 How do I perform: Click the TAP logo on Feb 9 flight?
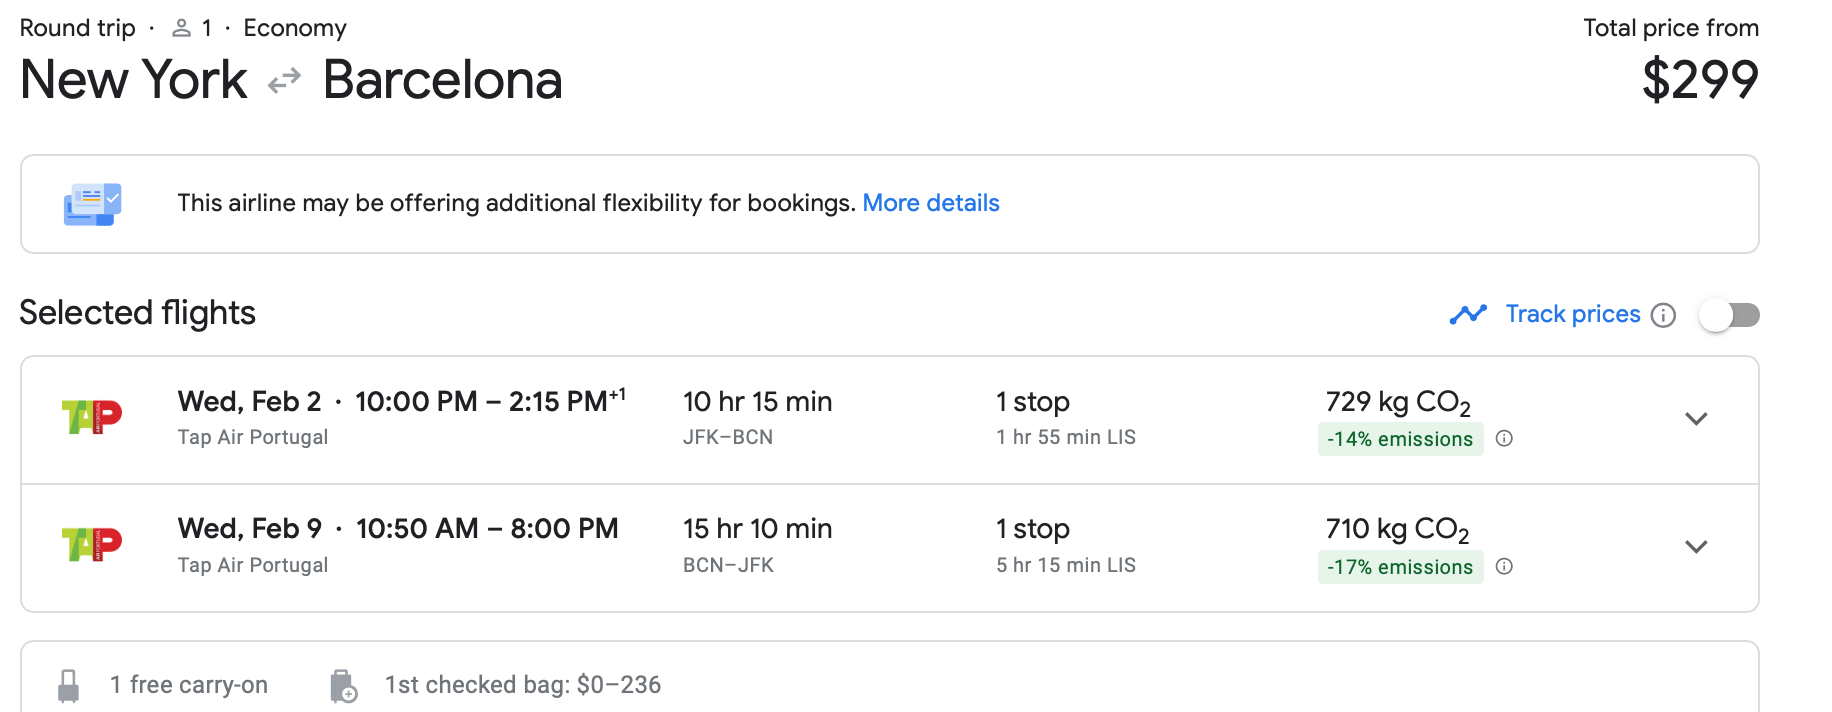[91, 544]
